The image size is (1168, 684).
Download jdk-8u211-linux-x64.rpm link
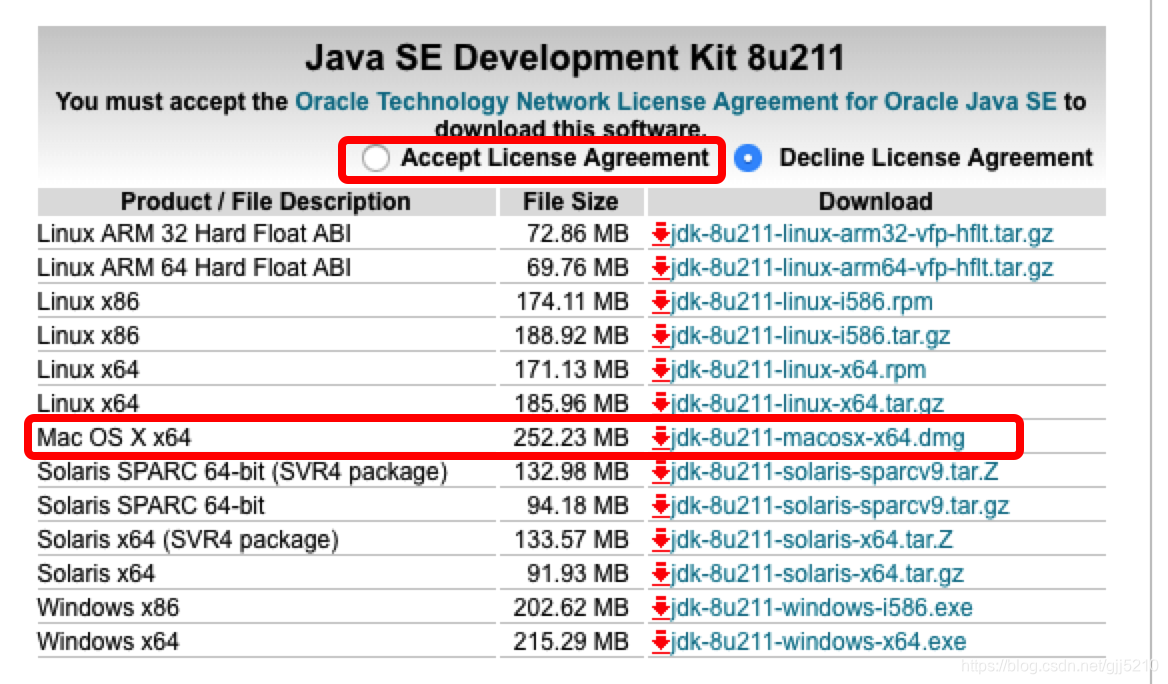[799, 370]
